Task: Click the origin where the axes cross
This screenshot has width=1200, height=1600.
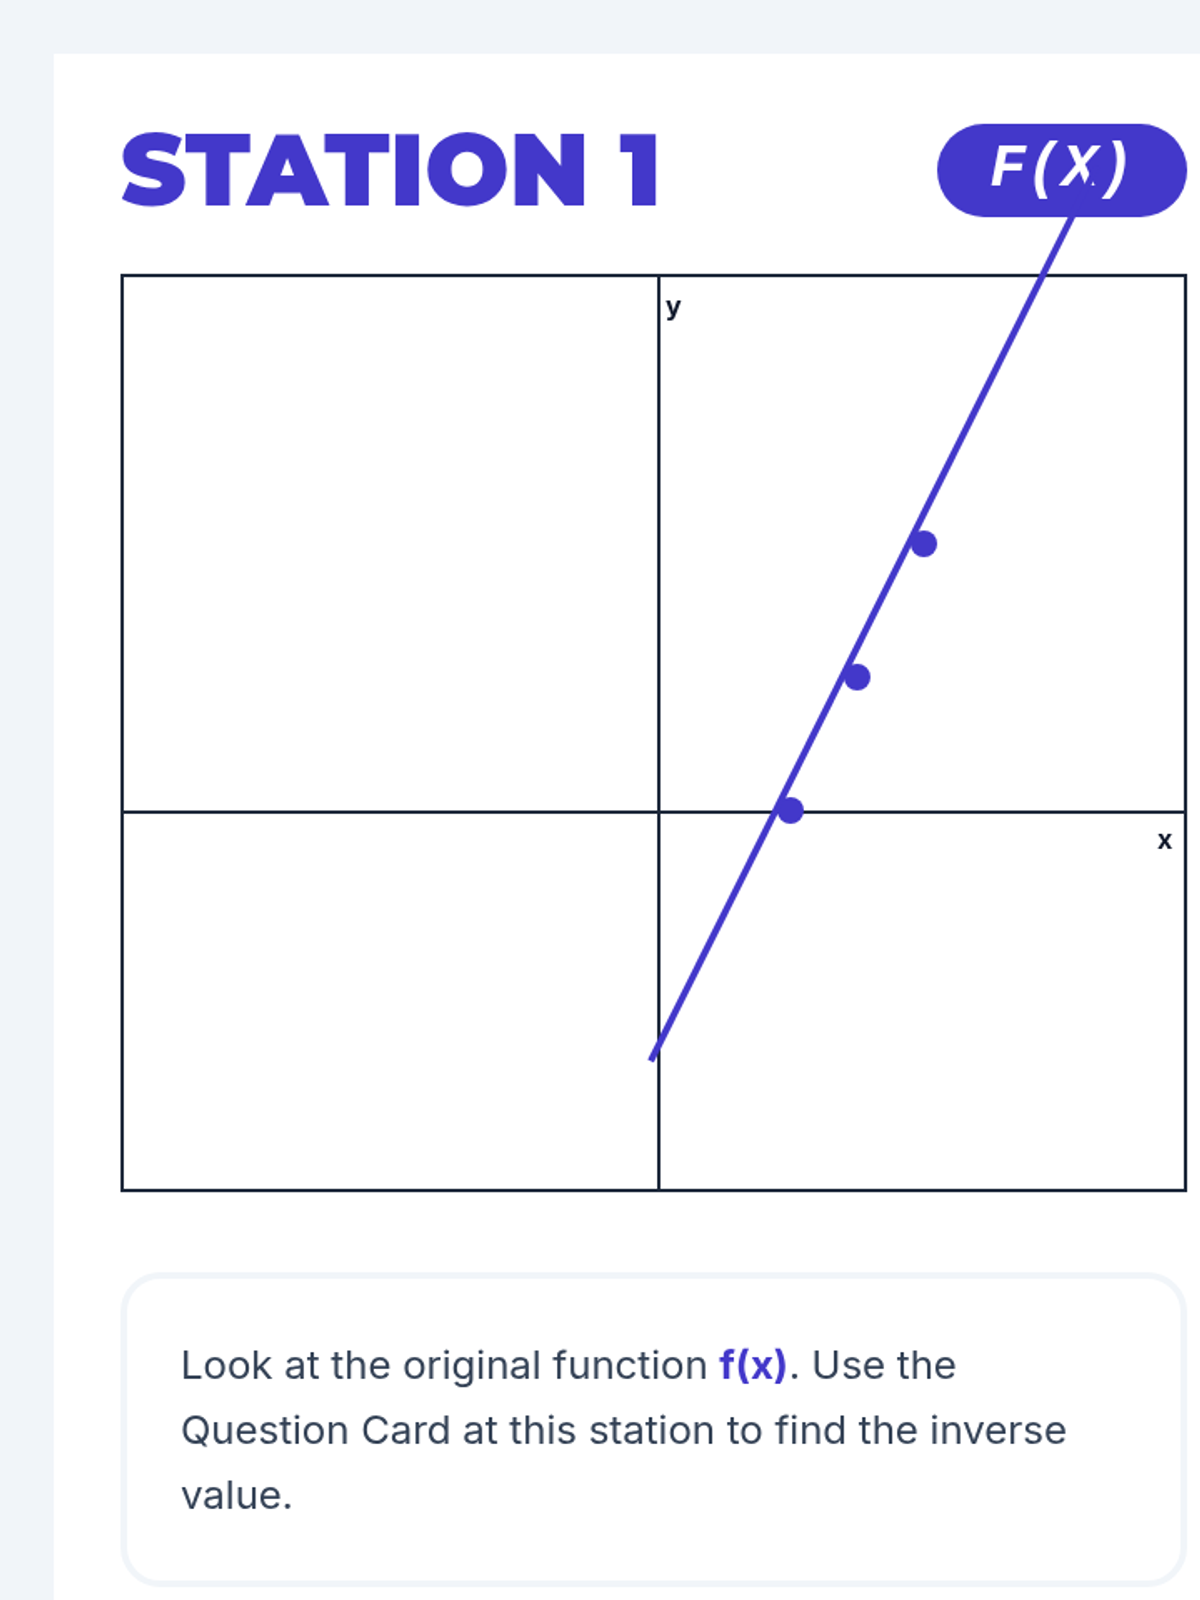Action: (659, 812)
